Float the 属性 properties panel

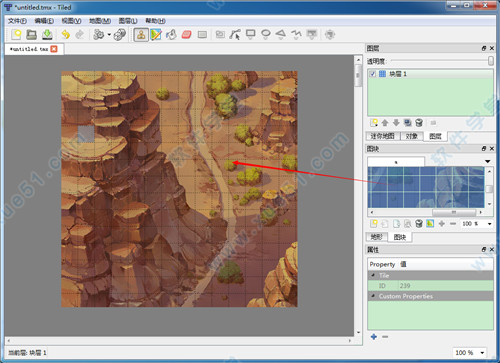coord(484,249)
